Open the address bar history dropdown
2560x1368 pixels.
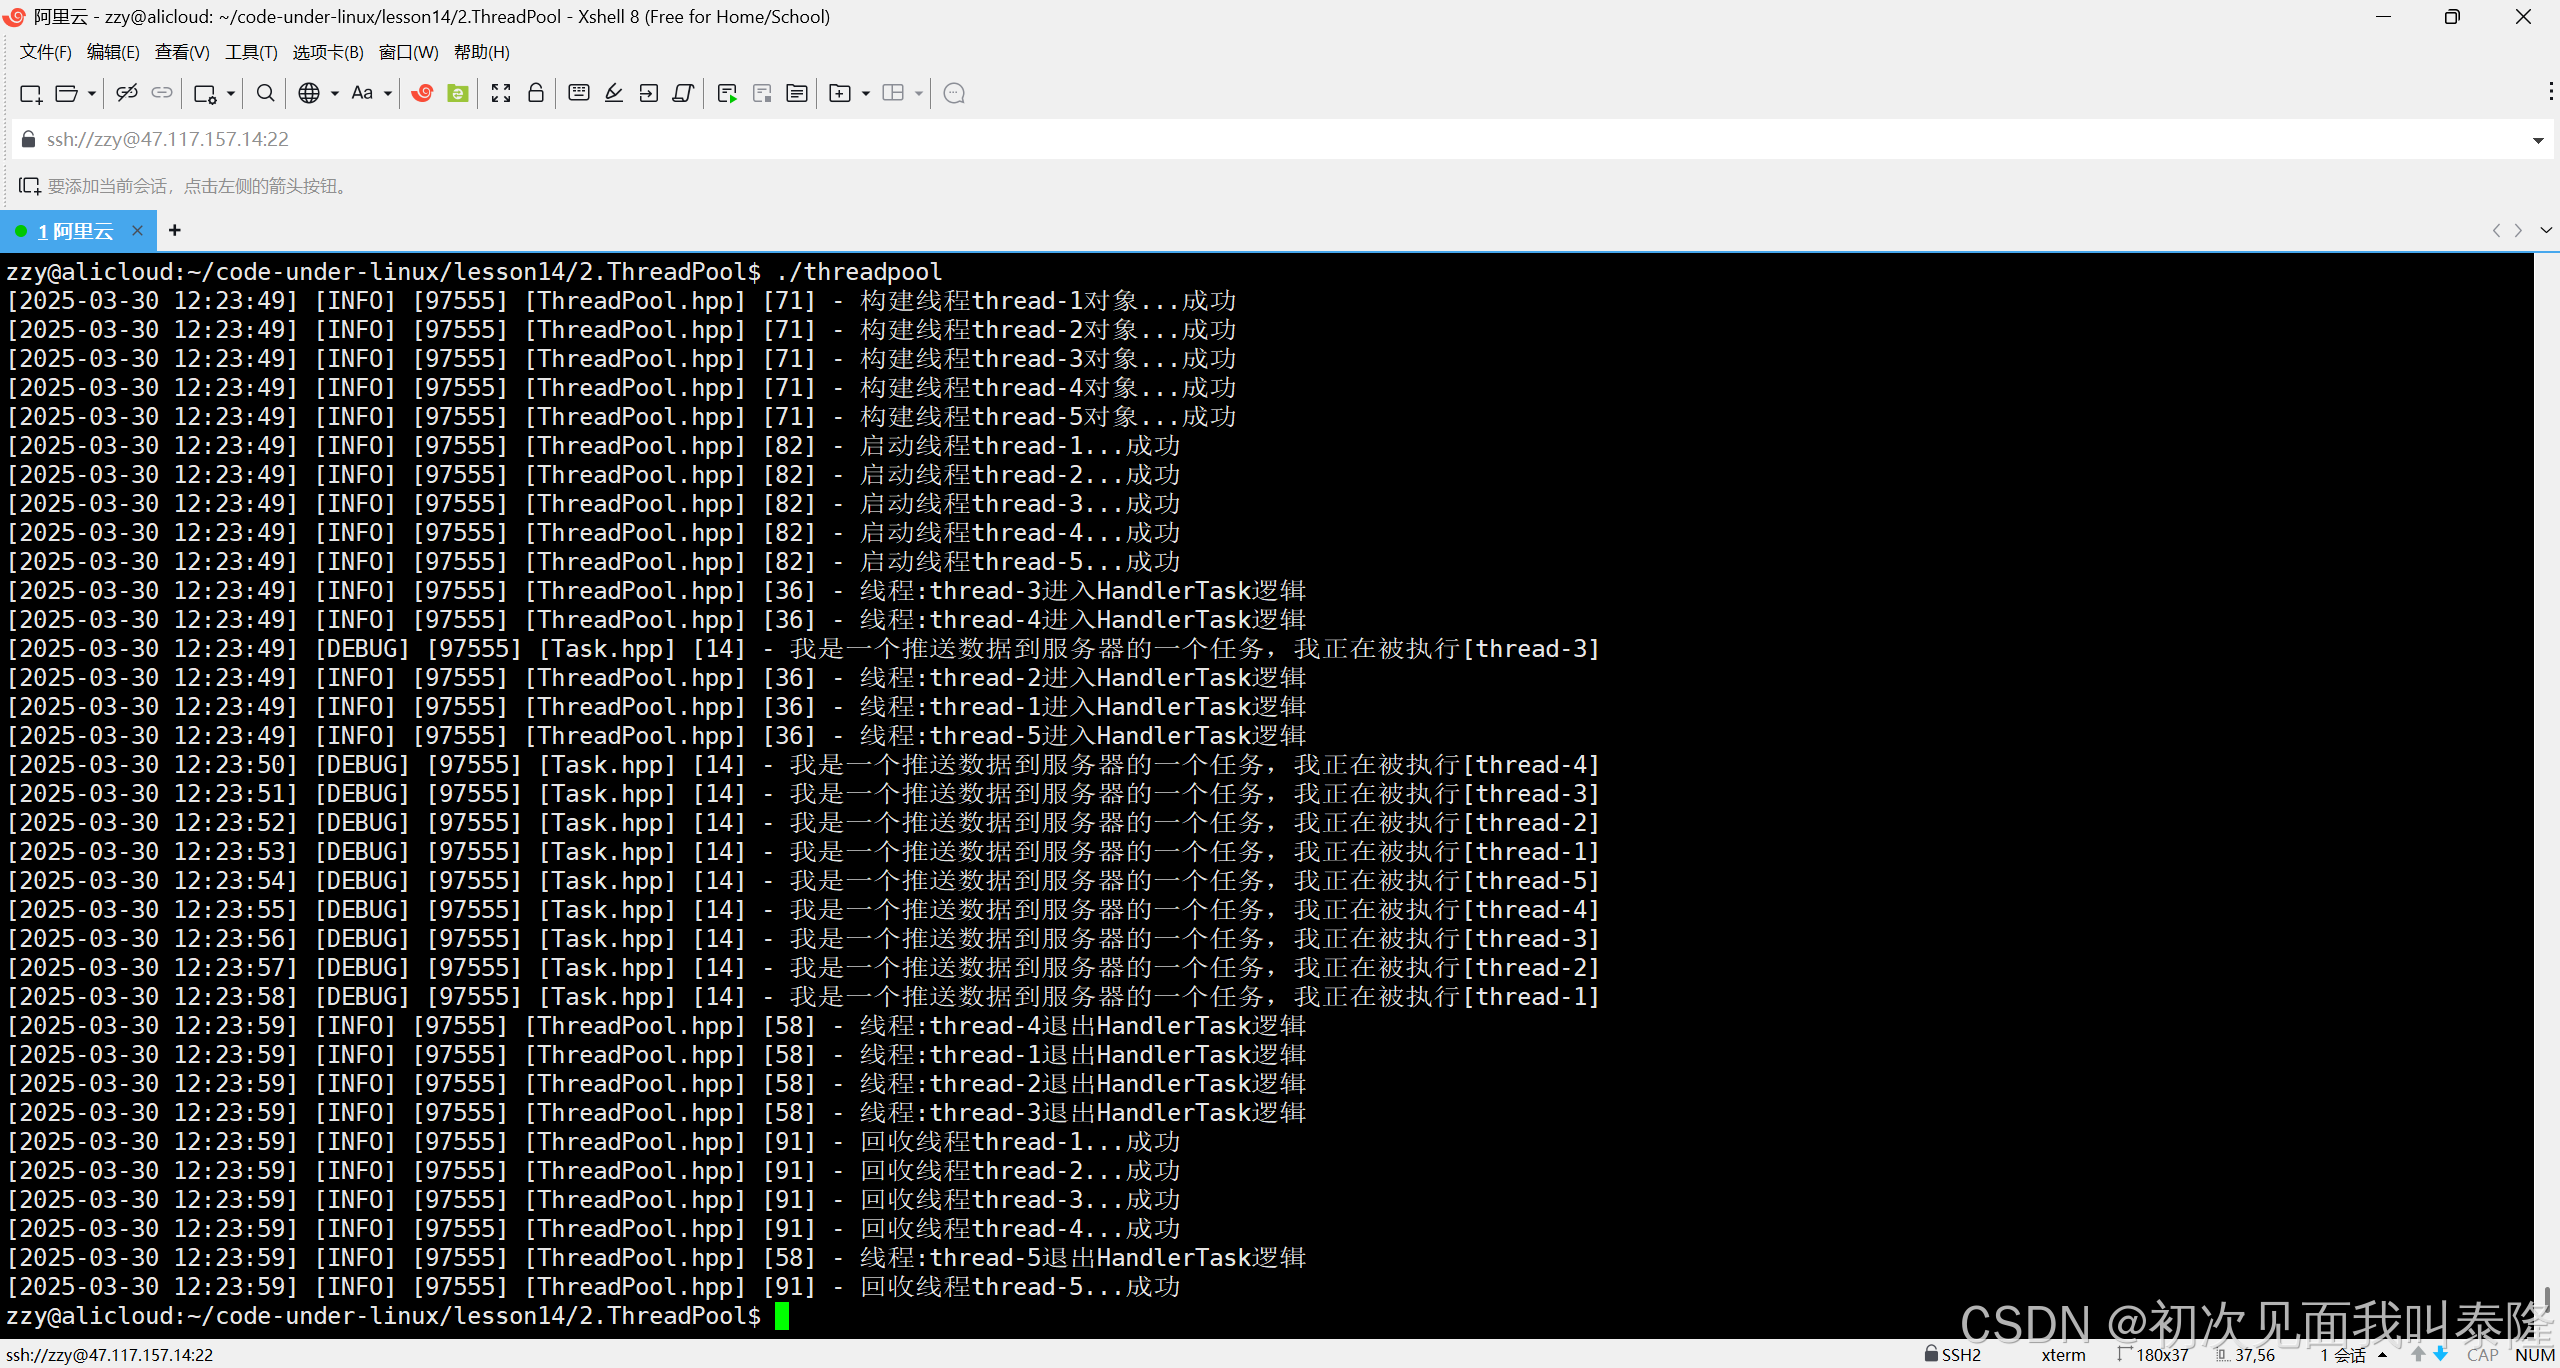click(x=2538, y=140)
